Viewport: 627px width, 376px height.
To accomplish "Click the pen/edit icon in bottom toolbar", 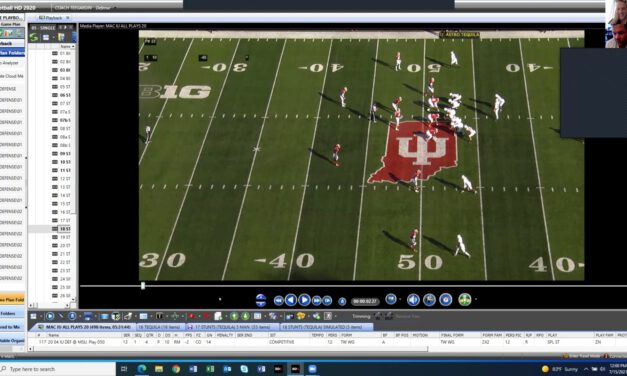I will click(x=128, y=316).
